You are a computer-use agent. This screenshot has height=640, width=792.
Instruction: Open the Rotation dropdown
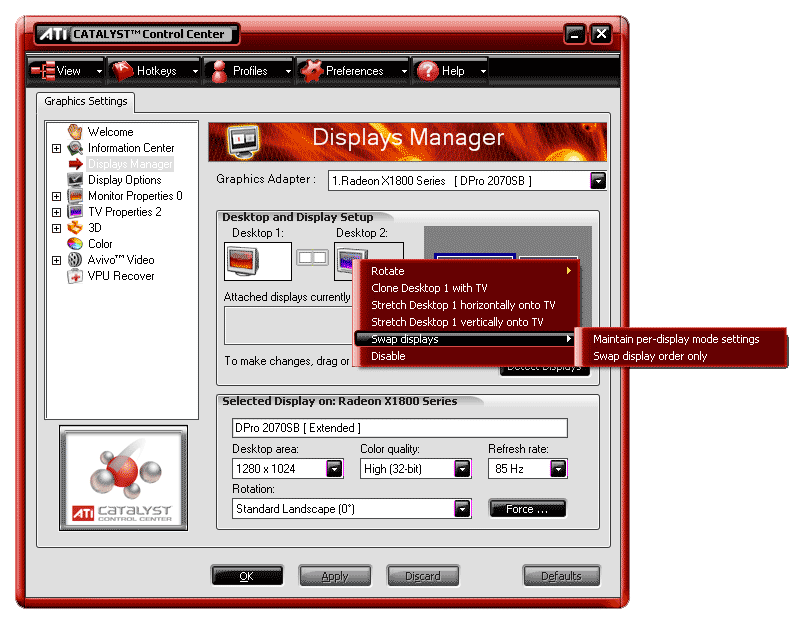point(462,509)
